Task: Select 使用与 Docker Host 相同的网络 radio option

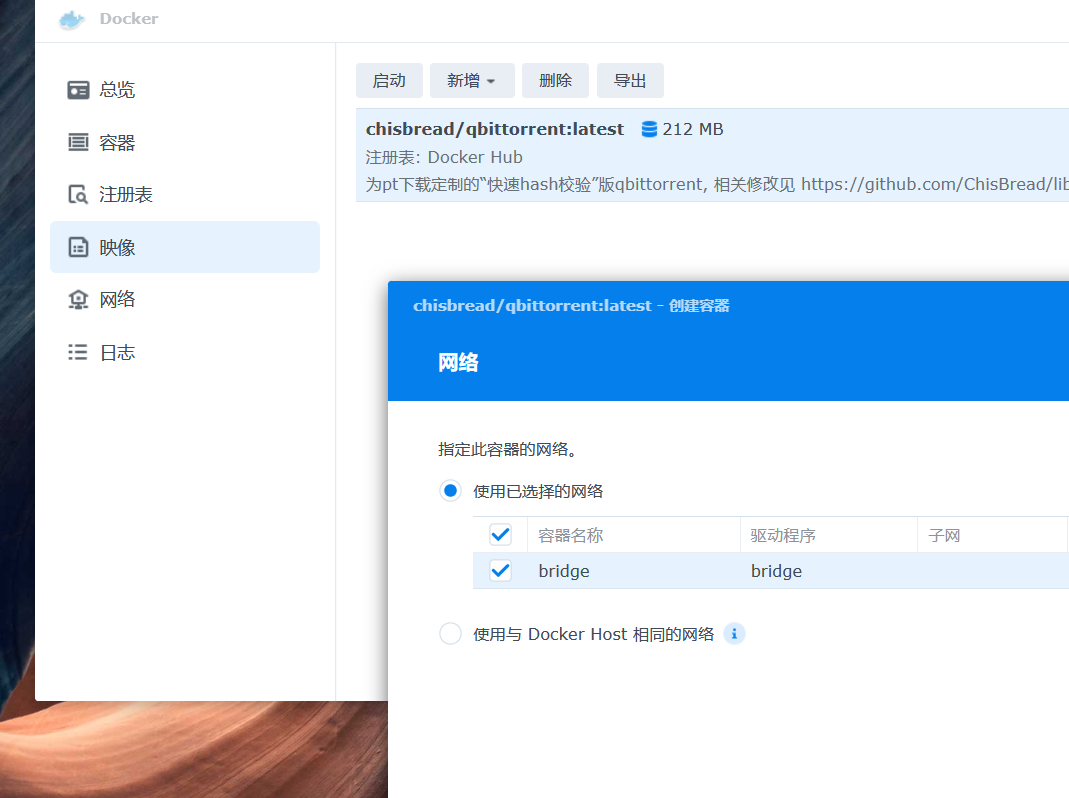Action: pyautogui.click(x=450, y=634)
